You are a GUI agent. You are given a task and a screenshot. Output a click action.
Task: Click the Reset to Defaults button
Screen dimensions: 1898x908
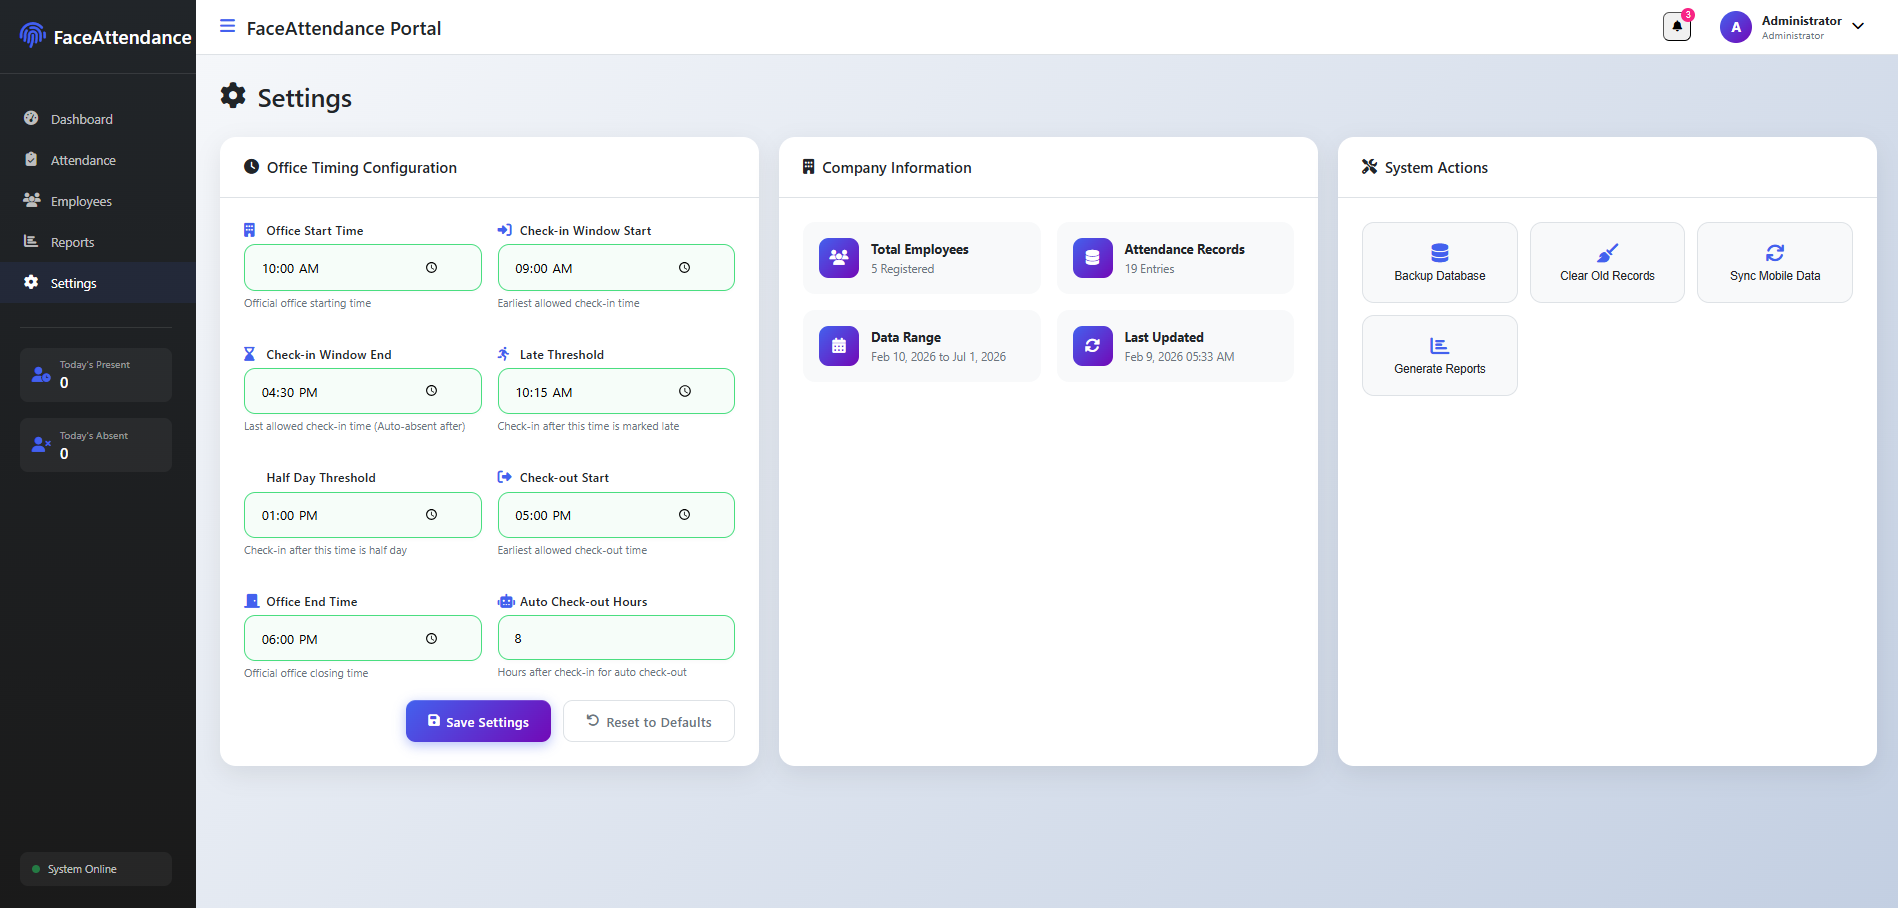649,721
